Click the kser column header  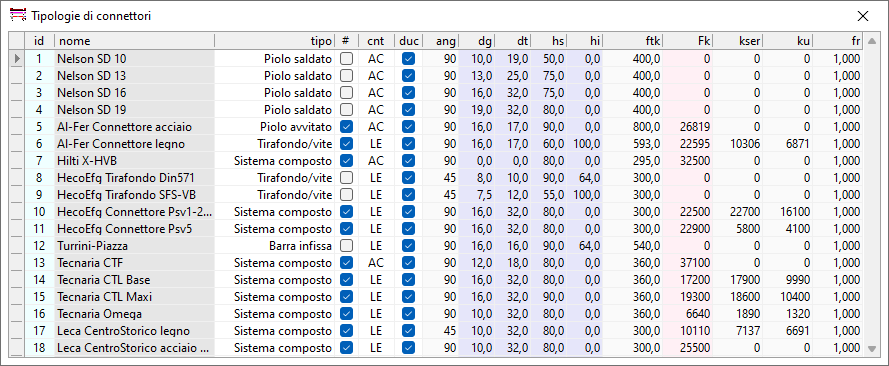[x=738, y=41]
